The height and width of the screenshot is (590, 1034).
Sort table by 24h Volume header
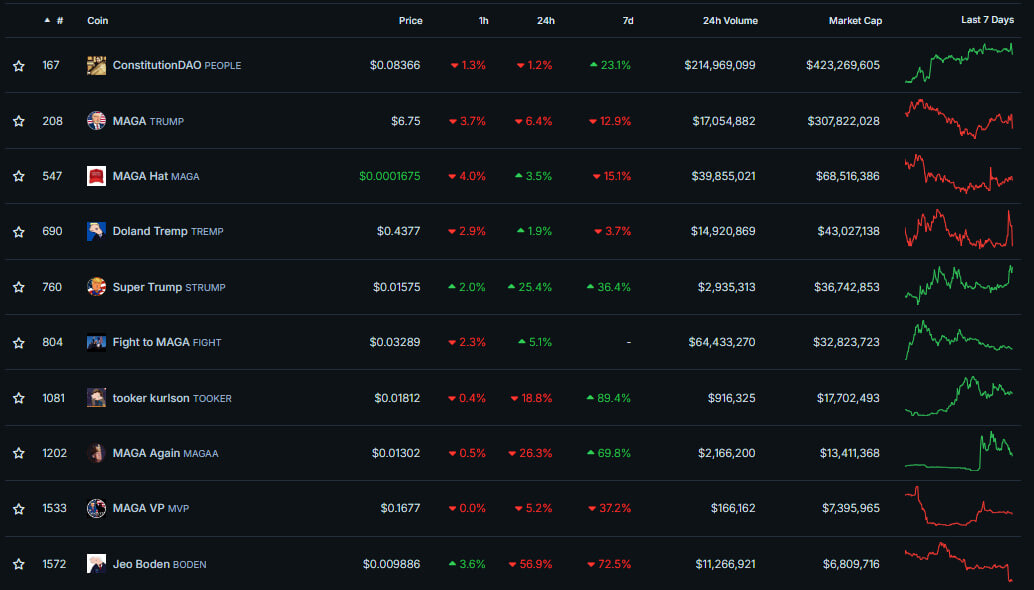click(730, 20)
